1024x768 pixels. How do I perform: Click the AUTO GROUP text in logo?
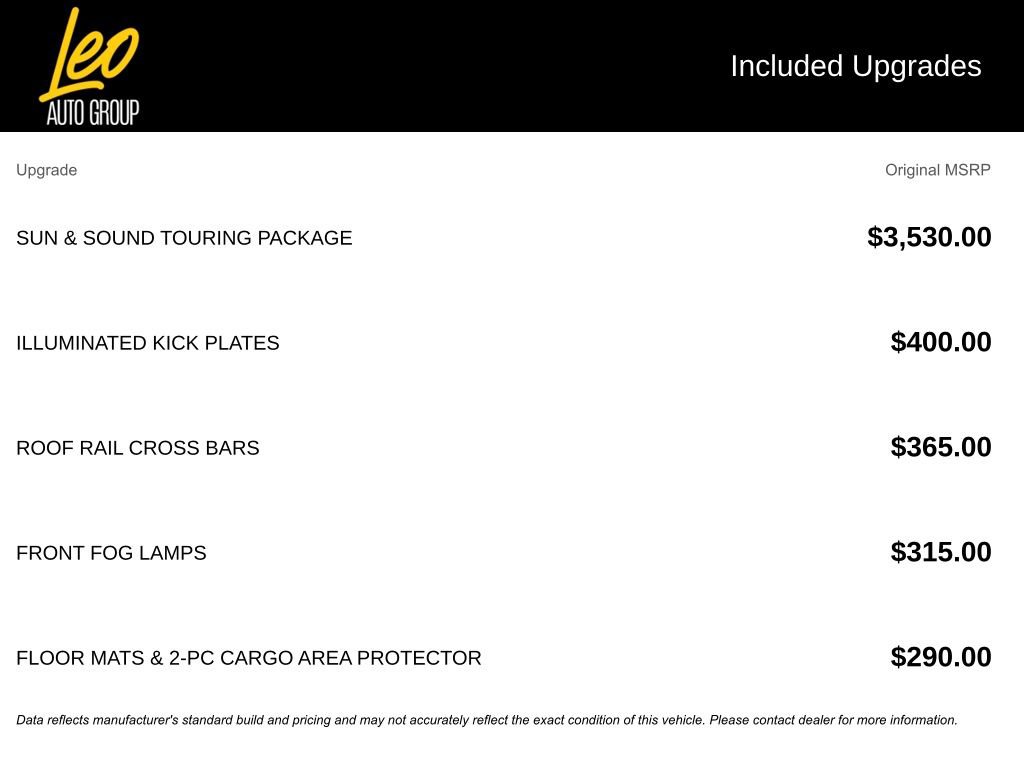pyautogui.click(x=93, y=112)
